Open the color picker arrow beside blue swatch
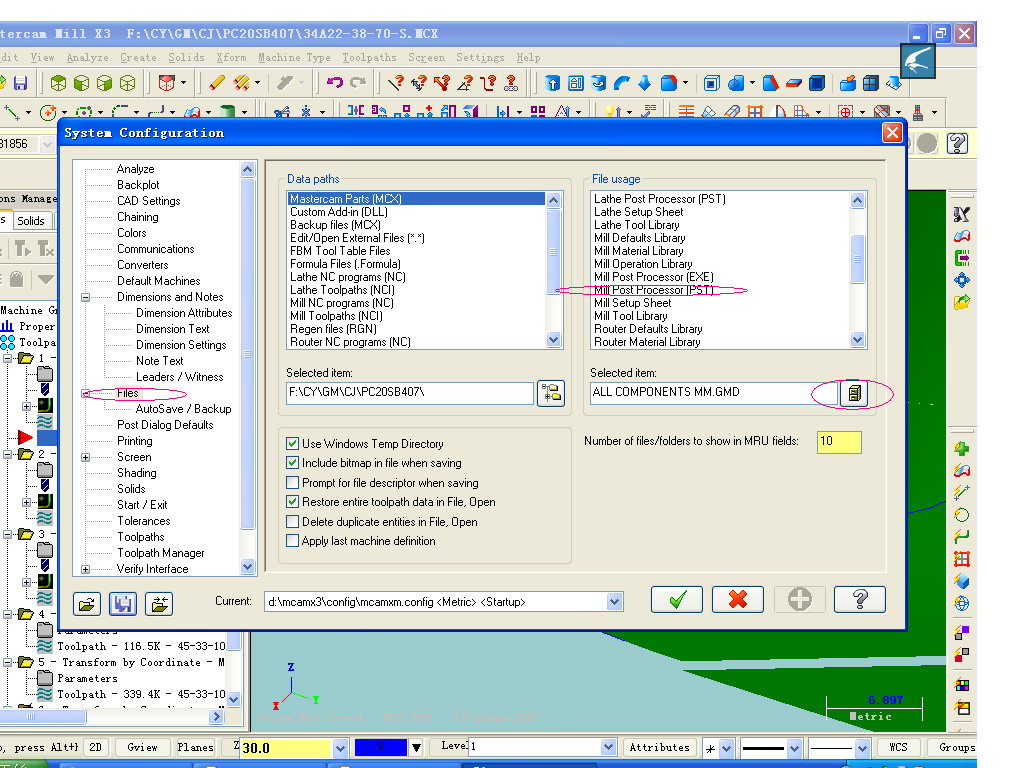The image size is (1024, 768). [x=416, y=748]
